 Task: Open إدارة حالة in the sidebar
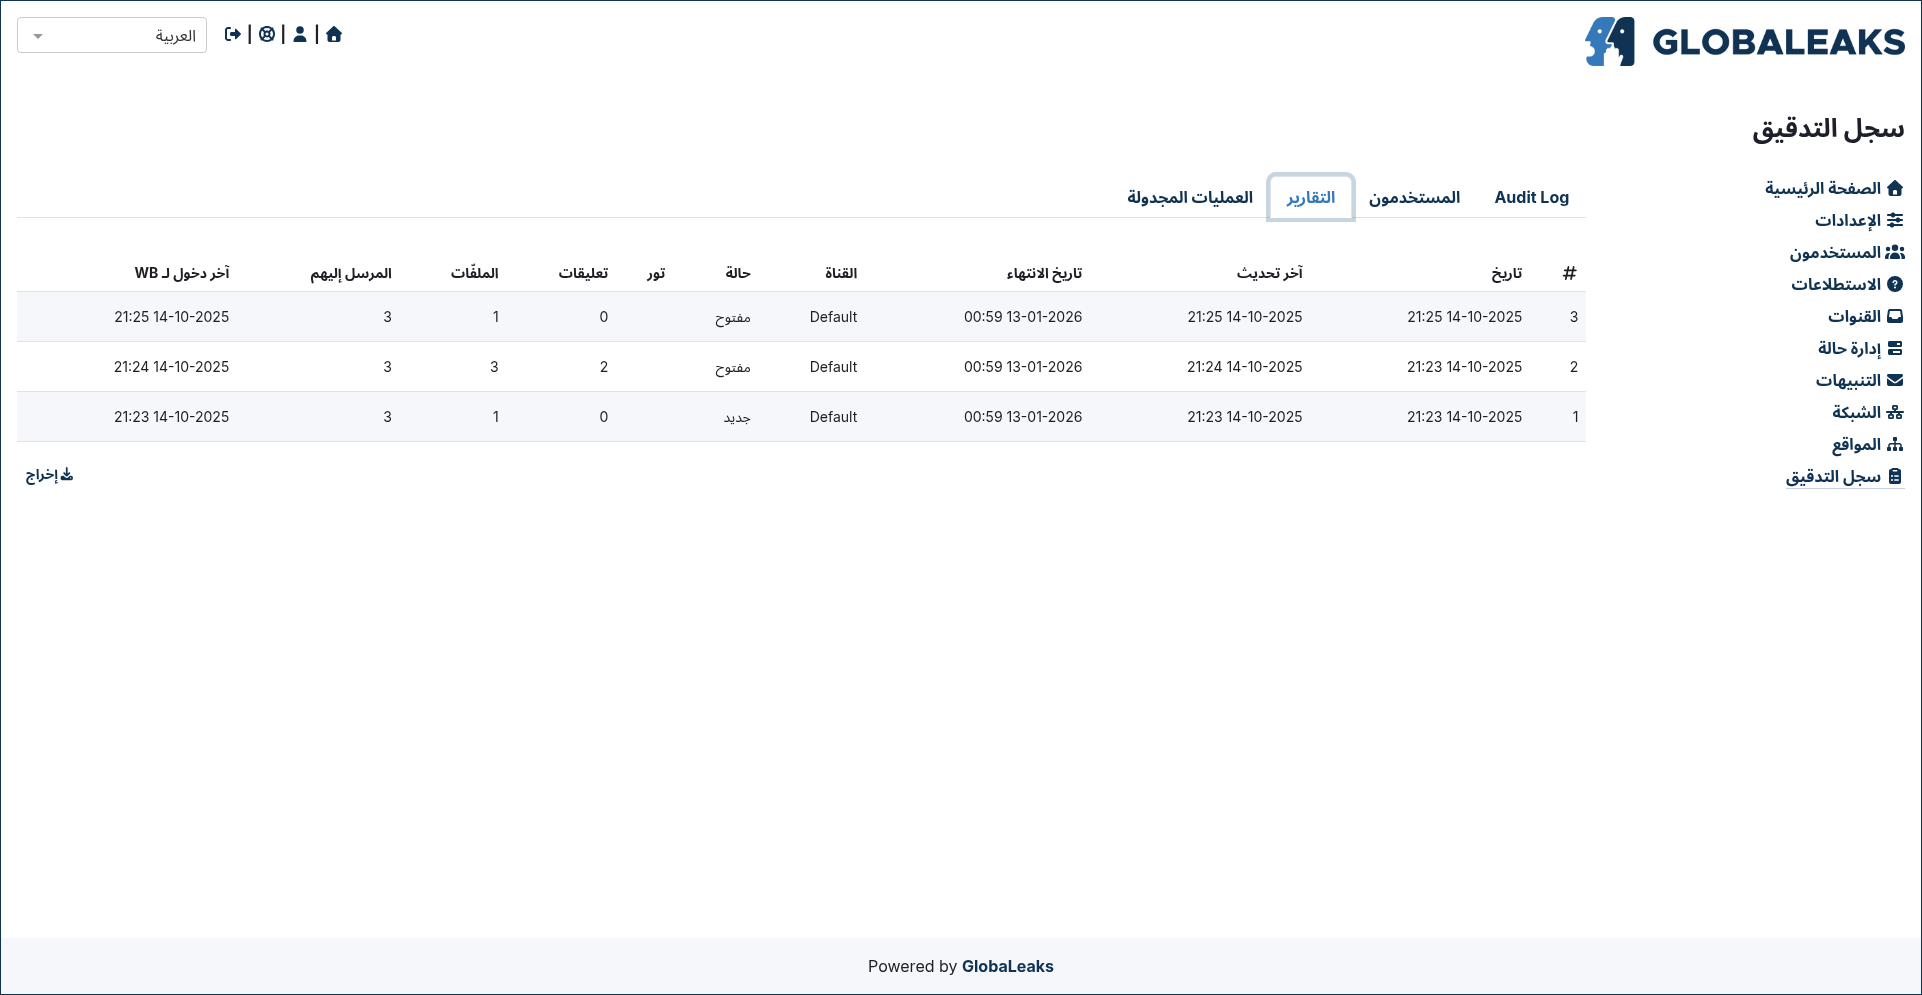point(1860,348)
